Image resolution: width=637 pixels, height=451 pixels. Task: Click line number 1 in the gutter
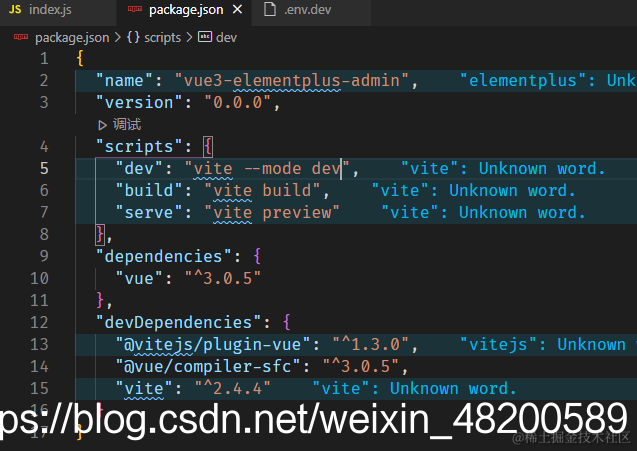pyautogui.click(x=44, y=59)
